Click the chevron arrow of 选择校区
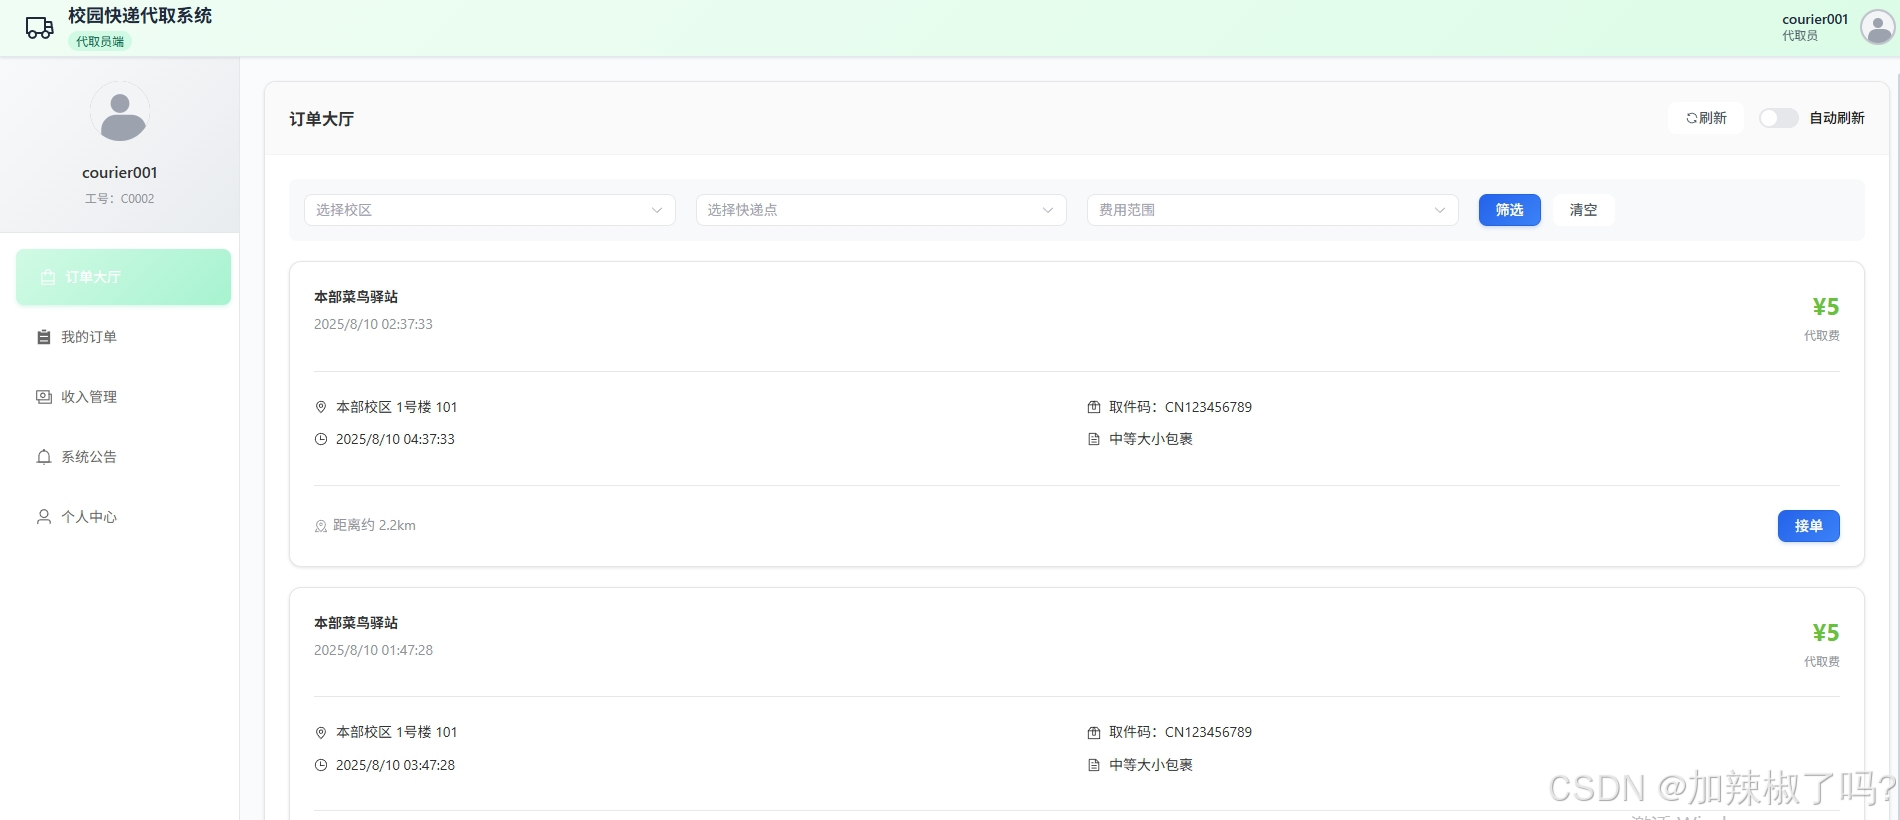The height and width of the screenshot is (820, 1900). point(657,210)
